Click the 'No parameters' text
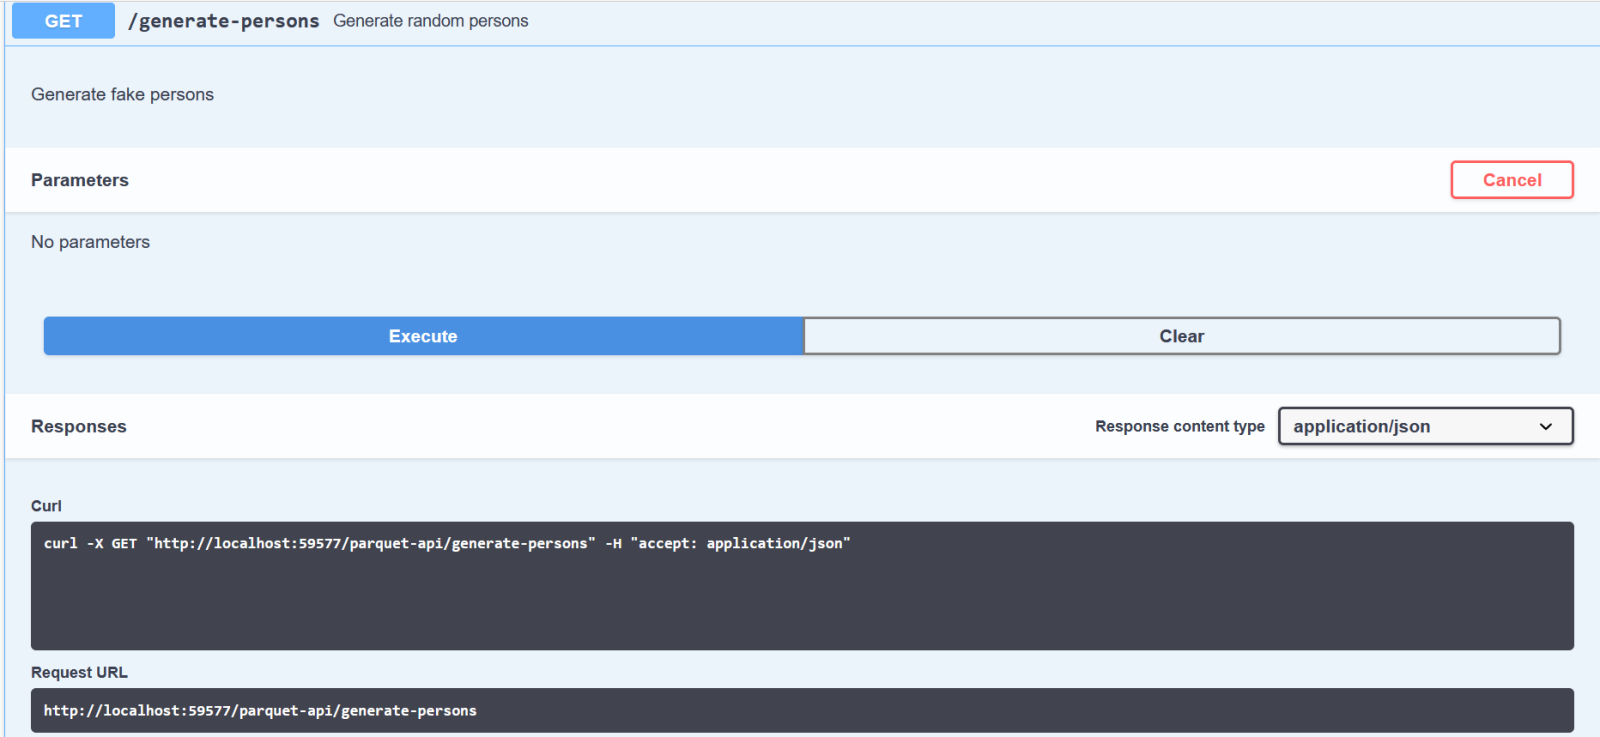Screen dimensions: 1600x737 pos(90,242)
